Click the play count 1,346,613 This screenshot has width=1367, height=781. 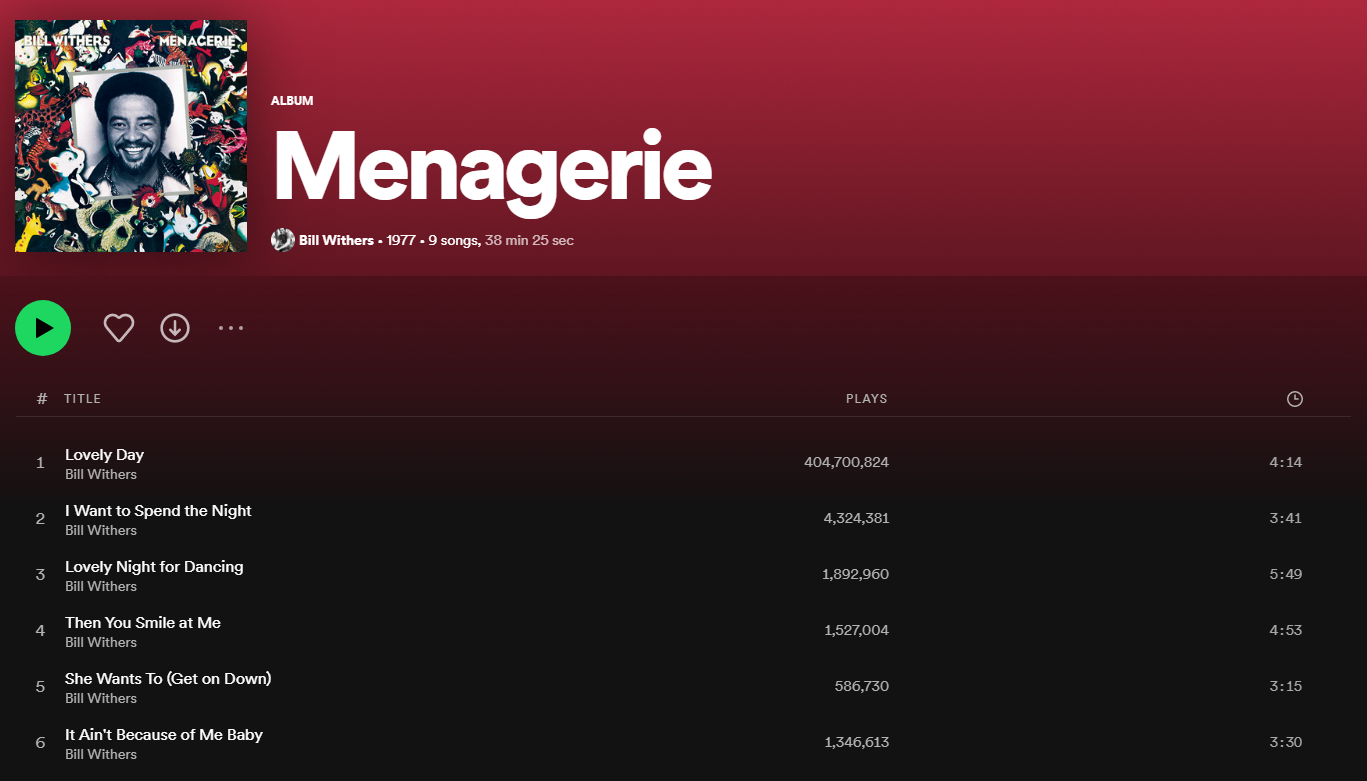pyautogui.click(x=856, y=743)
